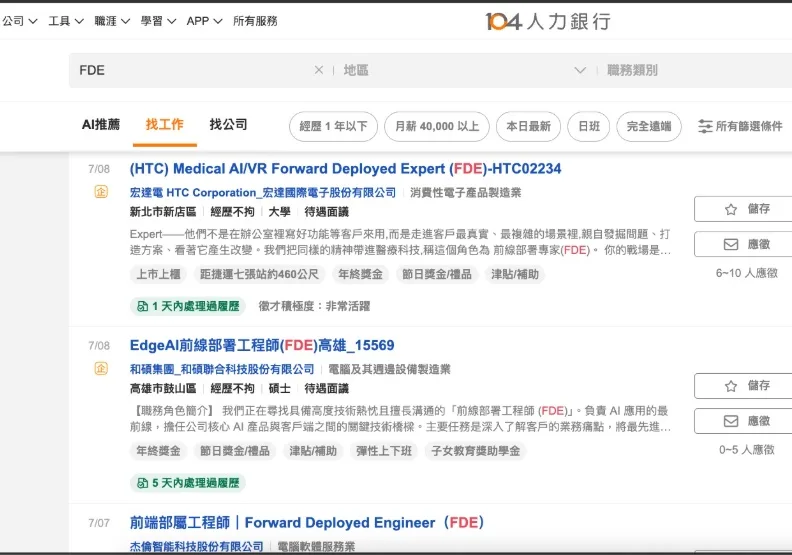Click the 子女教育獎助學金 tag
The image size is (792, 555).
point(475,451)
